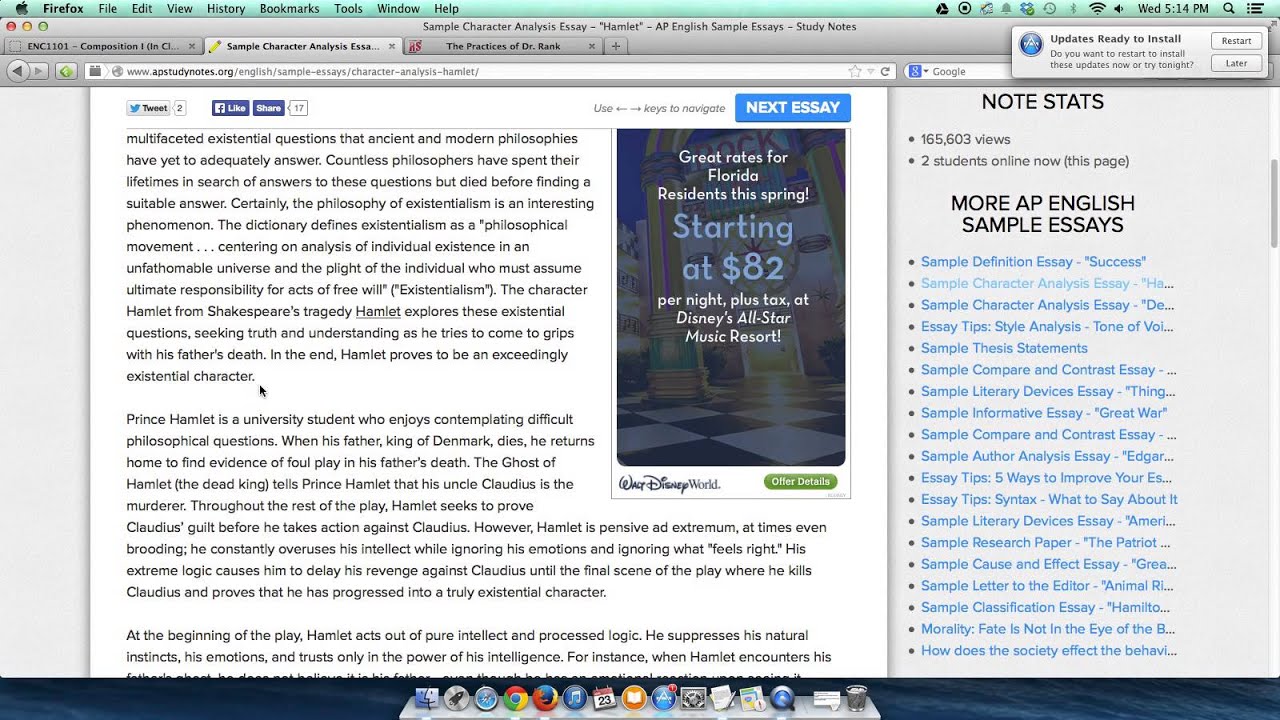Open Essay Tips: Syntax - What to Say link
Screen dimensions: 1280x720
point(1049,499)
